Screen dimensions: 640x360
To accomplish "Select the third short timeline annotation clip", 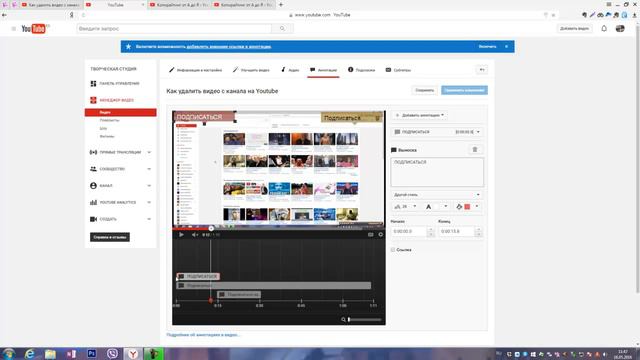I will tap(239, 295).
